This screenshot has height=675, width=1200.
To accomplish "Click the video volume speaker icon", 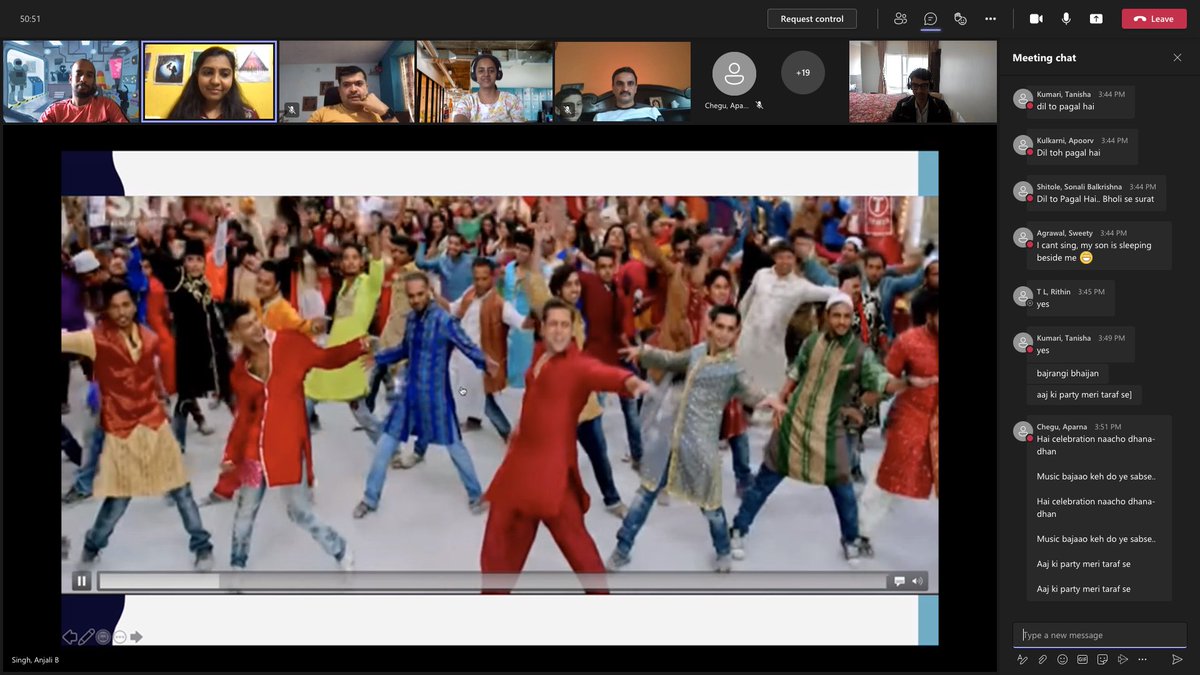I will (x=917, y=581).
